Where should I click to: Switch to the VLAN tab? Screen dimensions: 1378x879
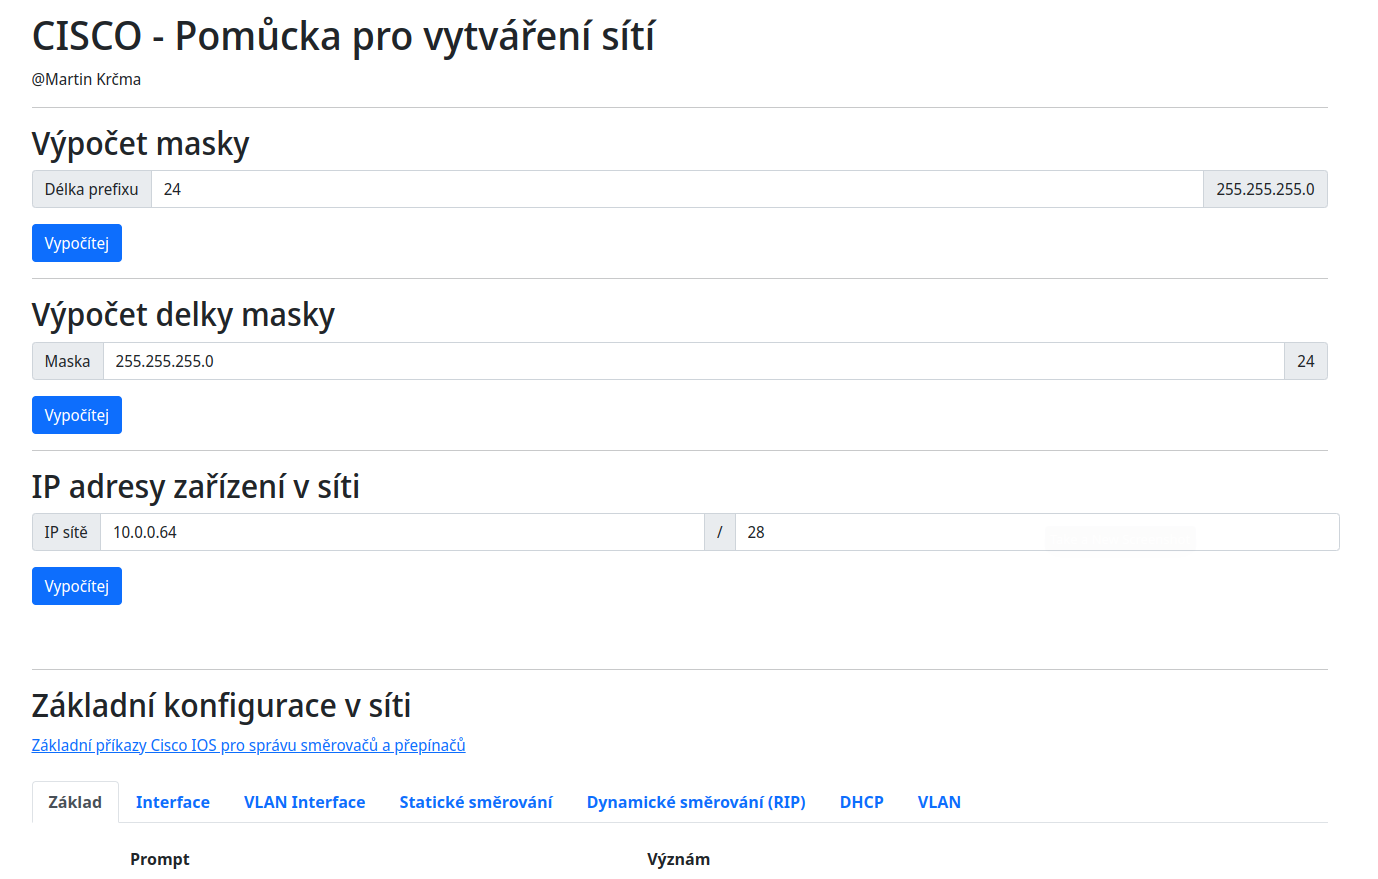[x=939, y=802]
